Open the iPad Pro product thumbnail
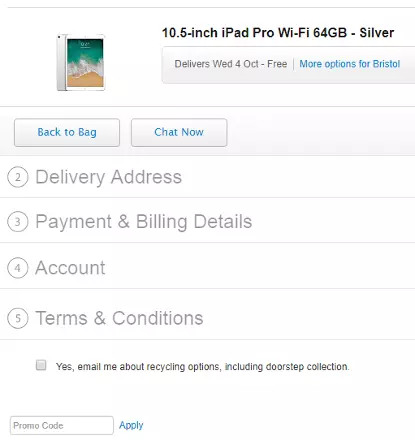 pyautogui.click(x=81, y=62)
